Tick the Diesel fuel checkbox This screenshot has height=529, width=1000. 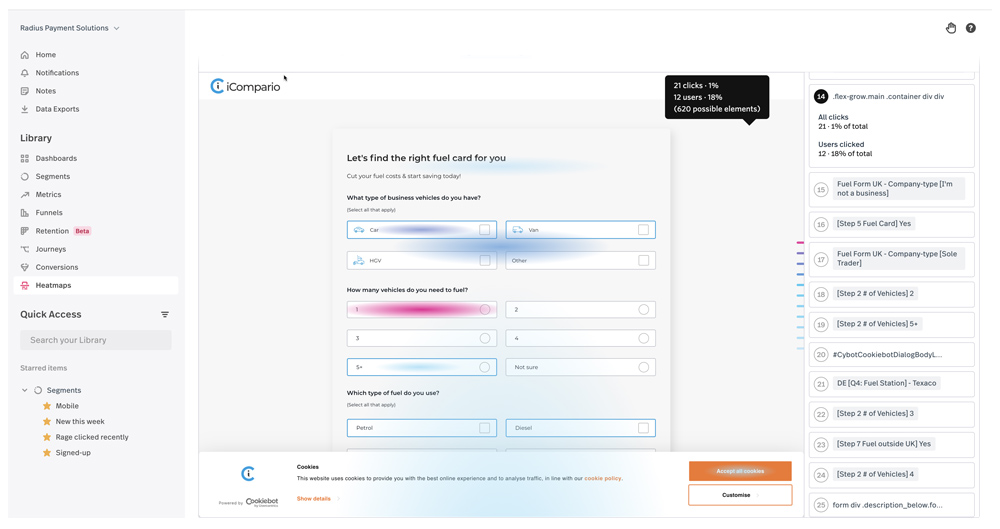(x=643, y=428)
